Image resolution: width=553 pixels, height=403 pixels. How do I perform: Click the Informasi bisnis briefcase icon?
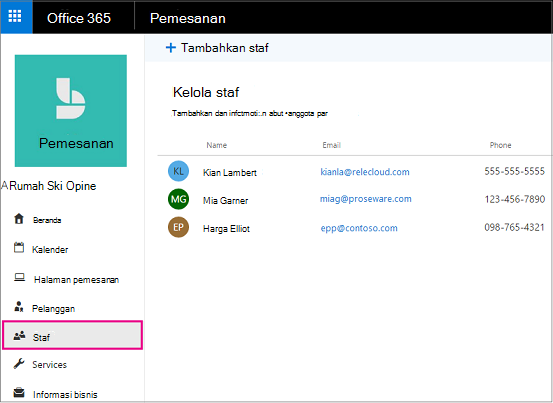19,392
